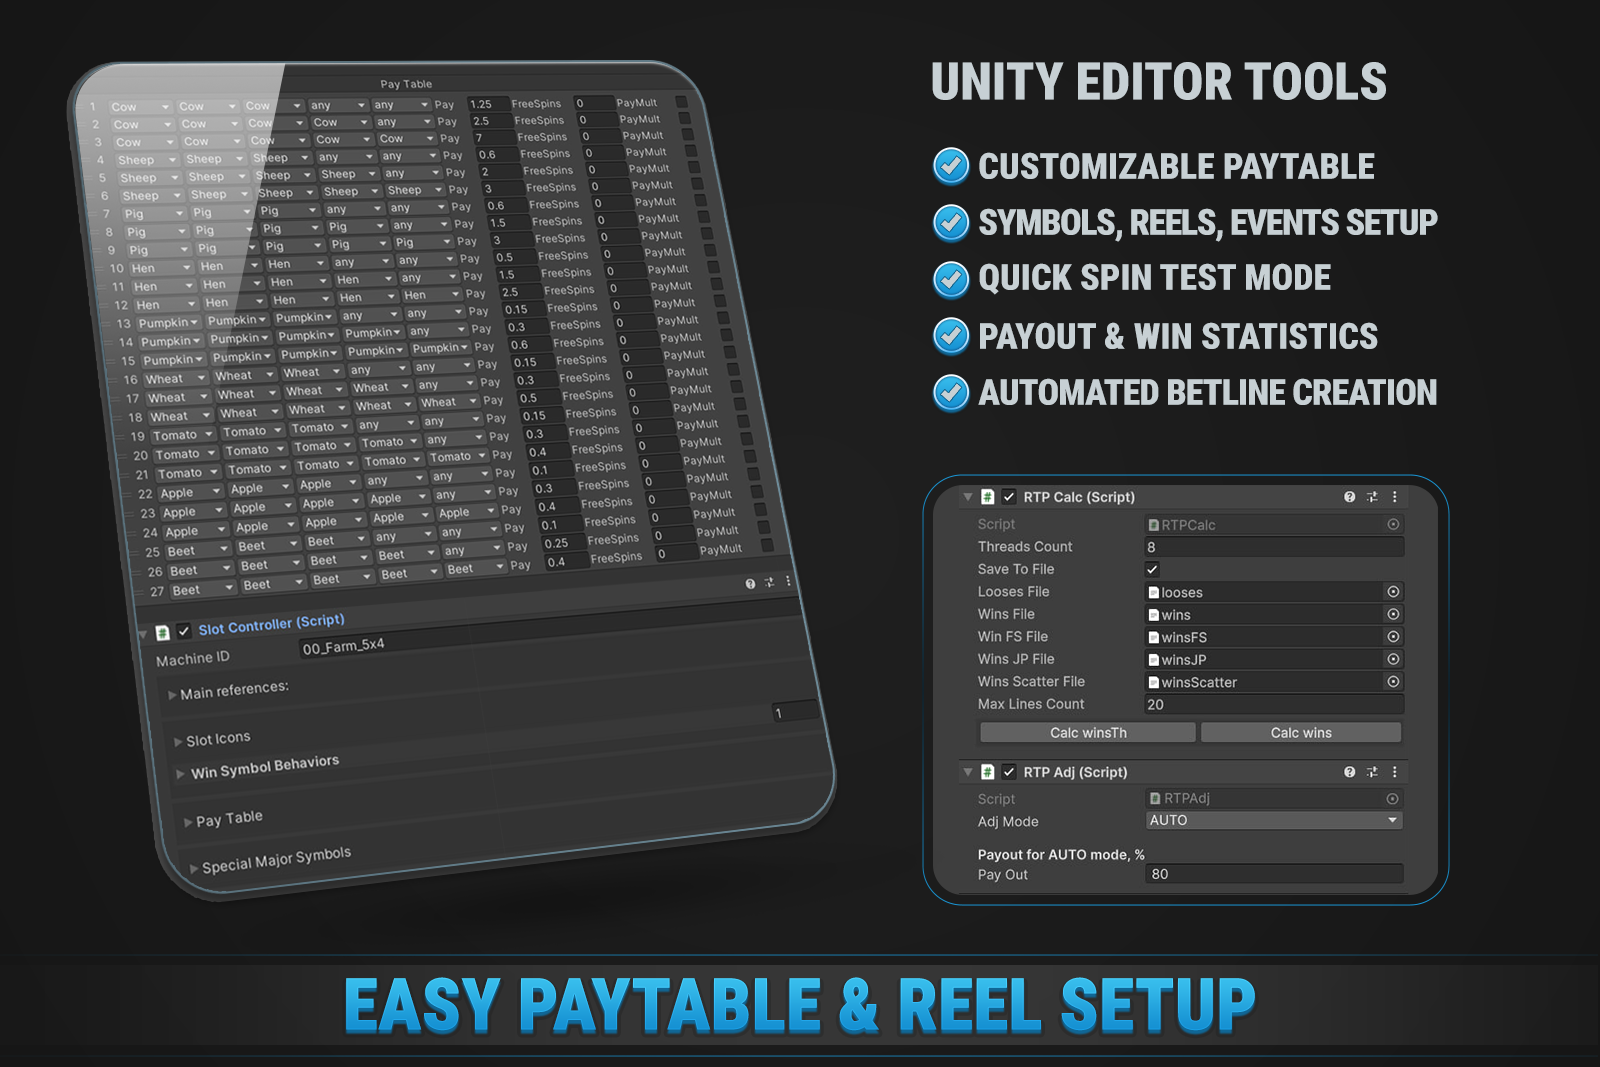Disable the RTP Calc script checkbox
1600x1067 pixels.
pos(1009,497)
